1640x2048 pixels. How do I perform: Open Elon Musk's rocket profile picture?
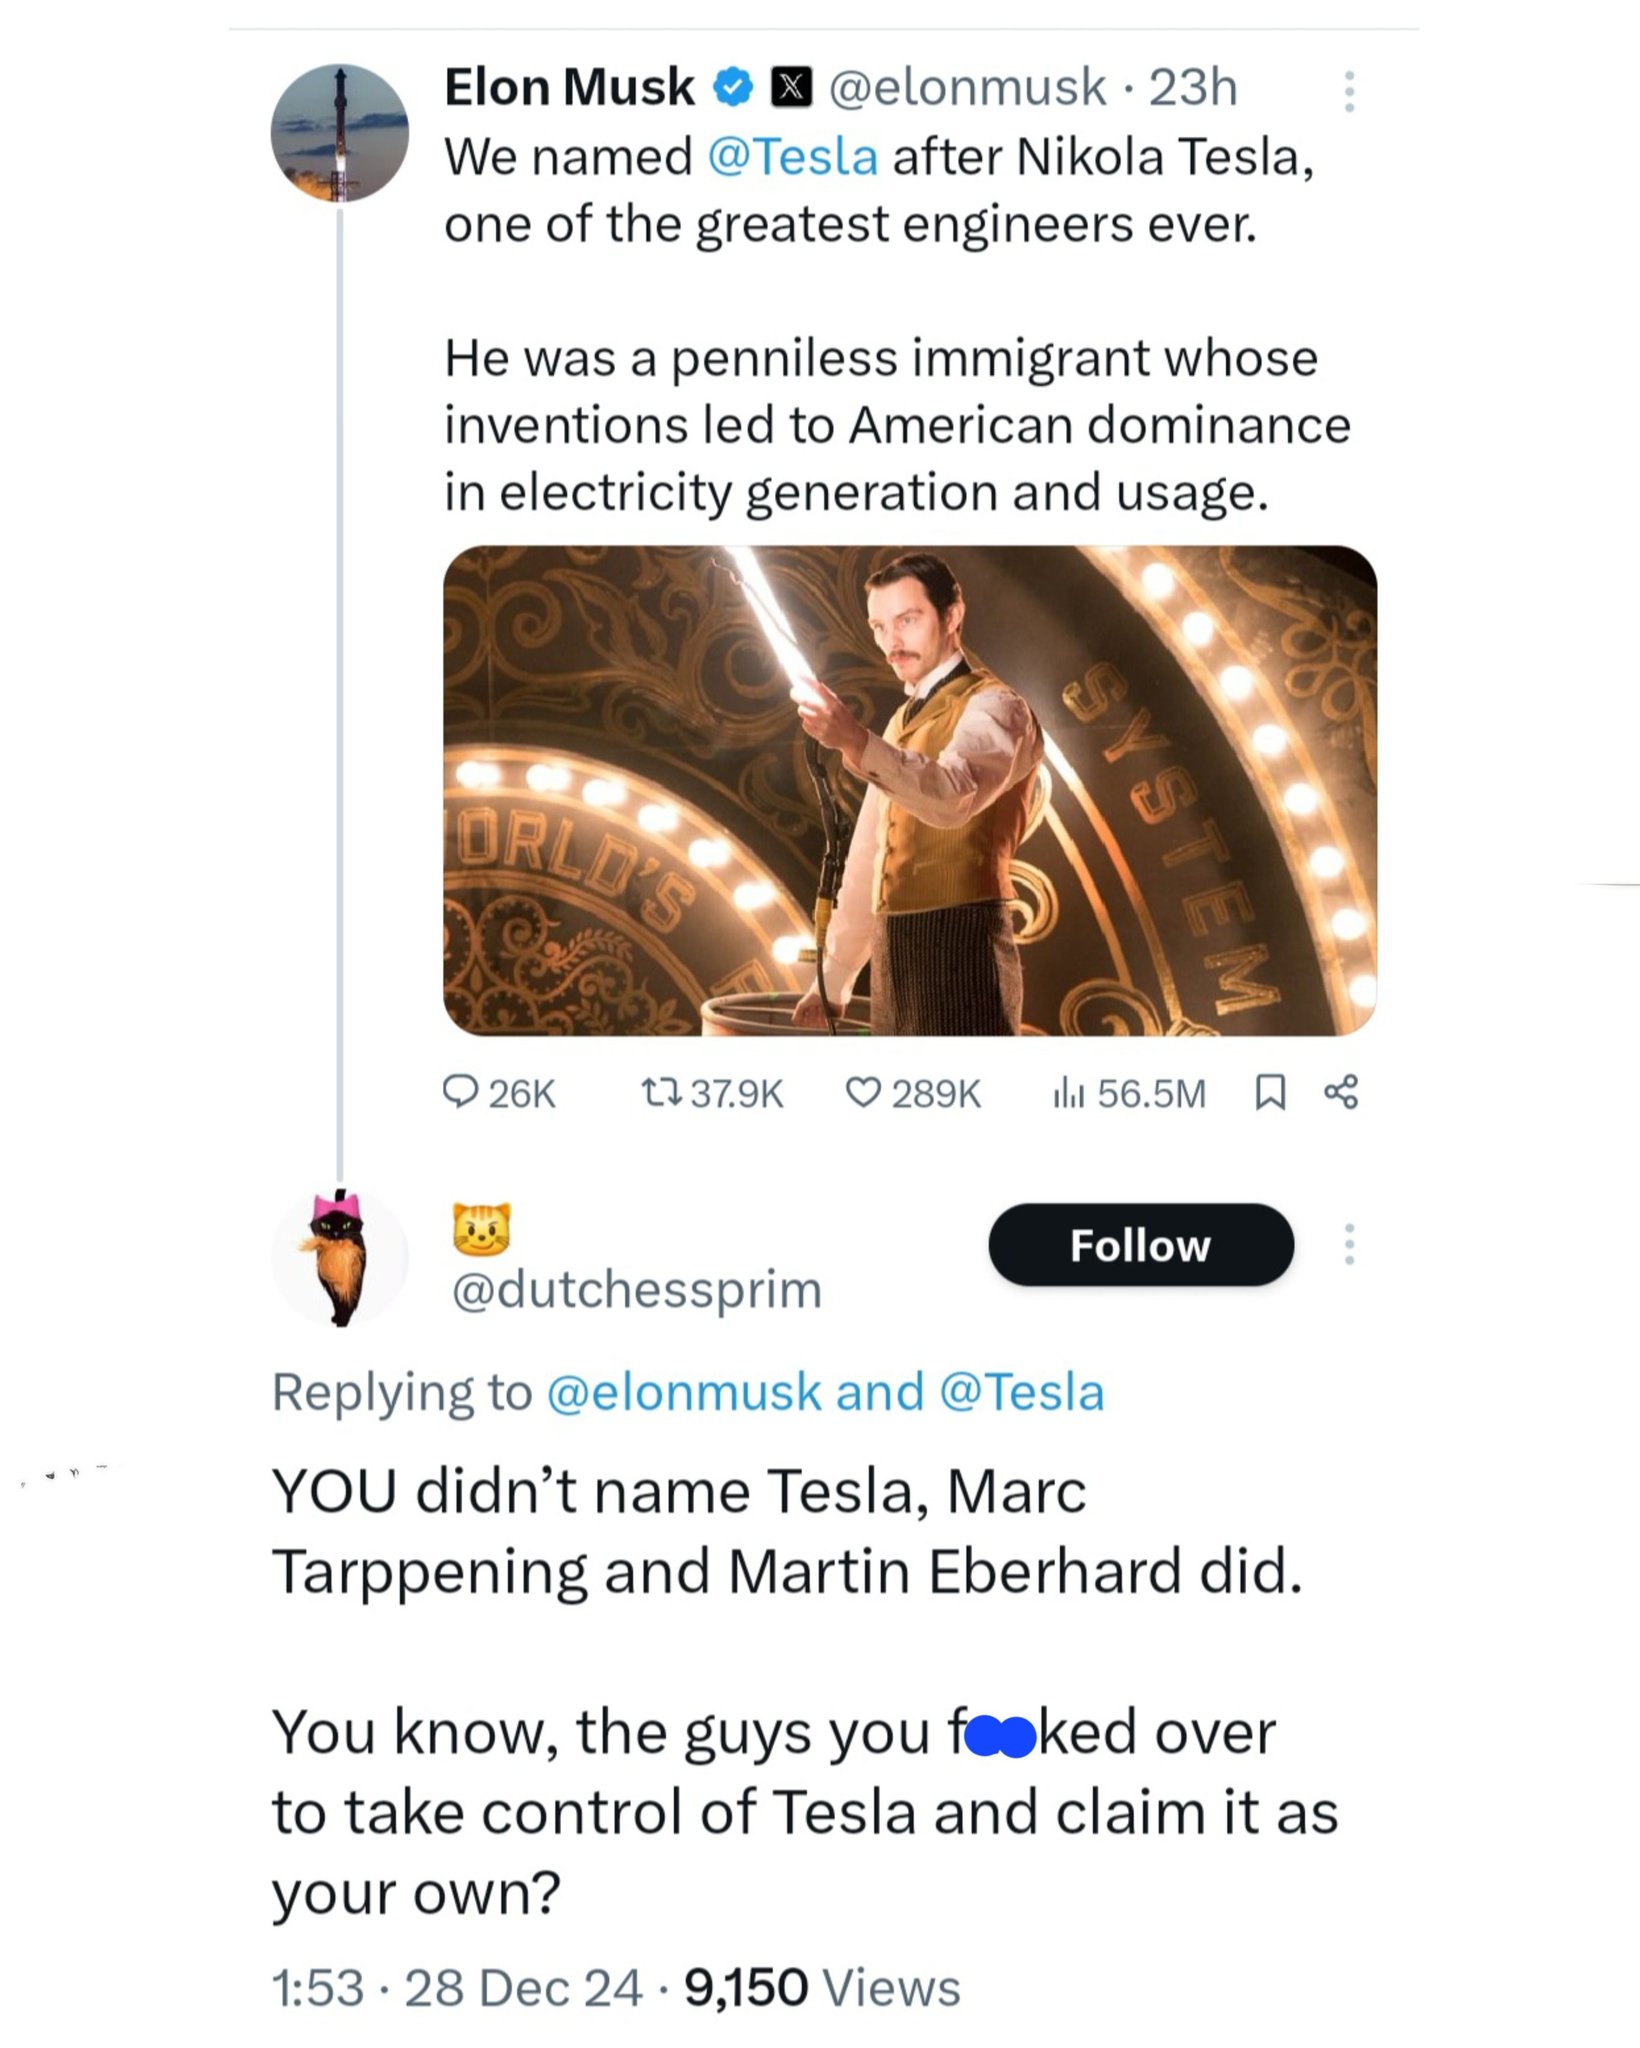340,134
